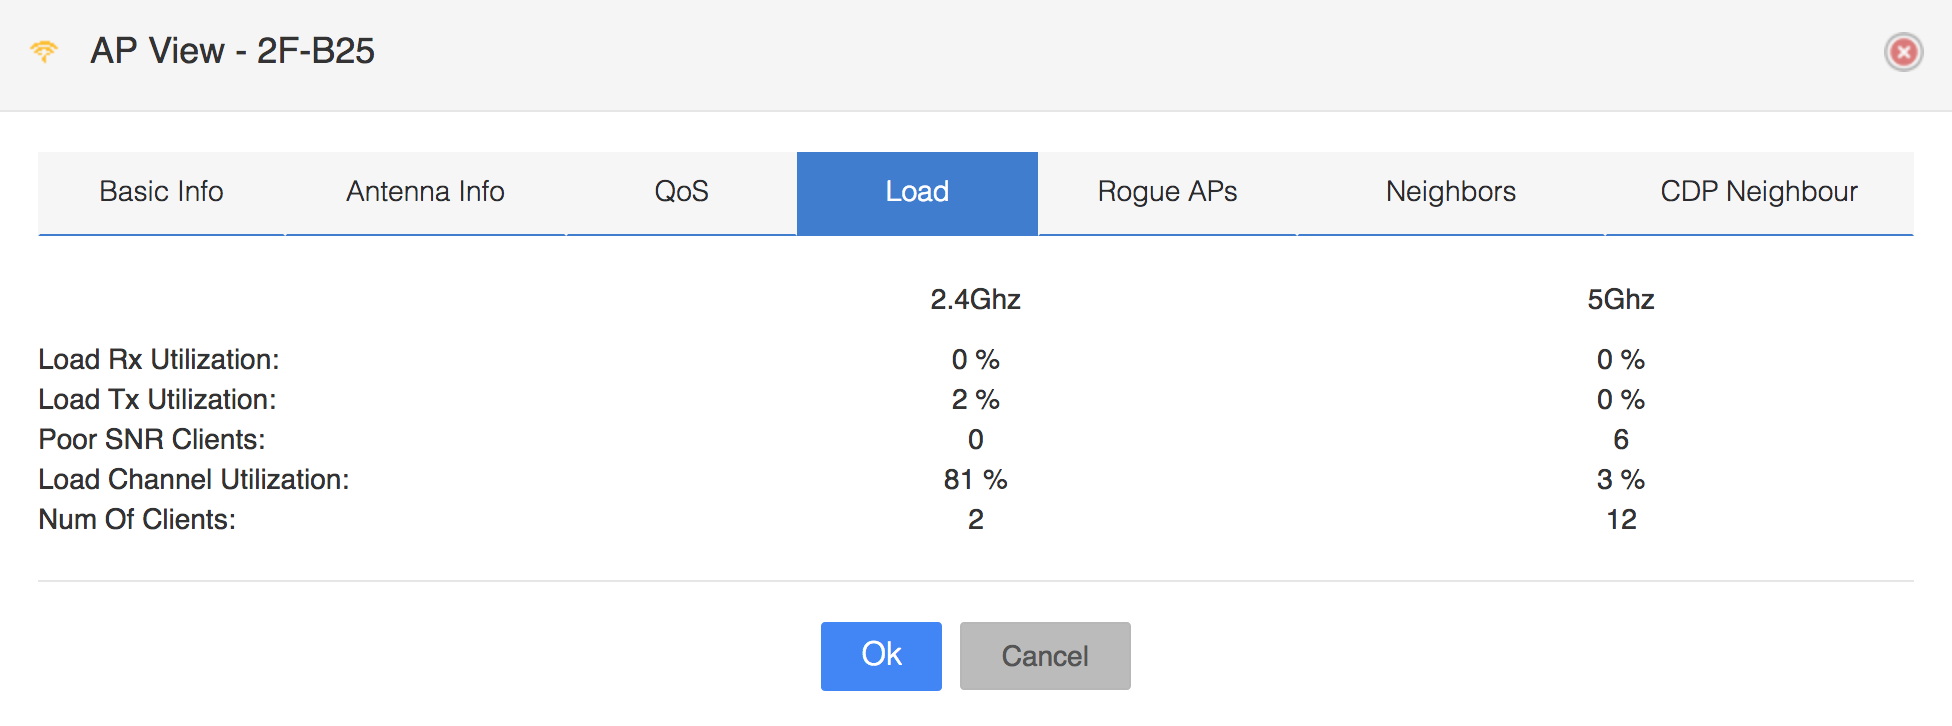Switch to the Basic Info tab
1952x726 pixels.
point(161,192)
